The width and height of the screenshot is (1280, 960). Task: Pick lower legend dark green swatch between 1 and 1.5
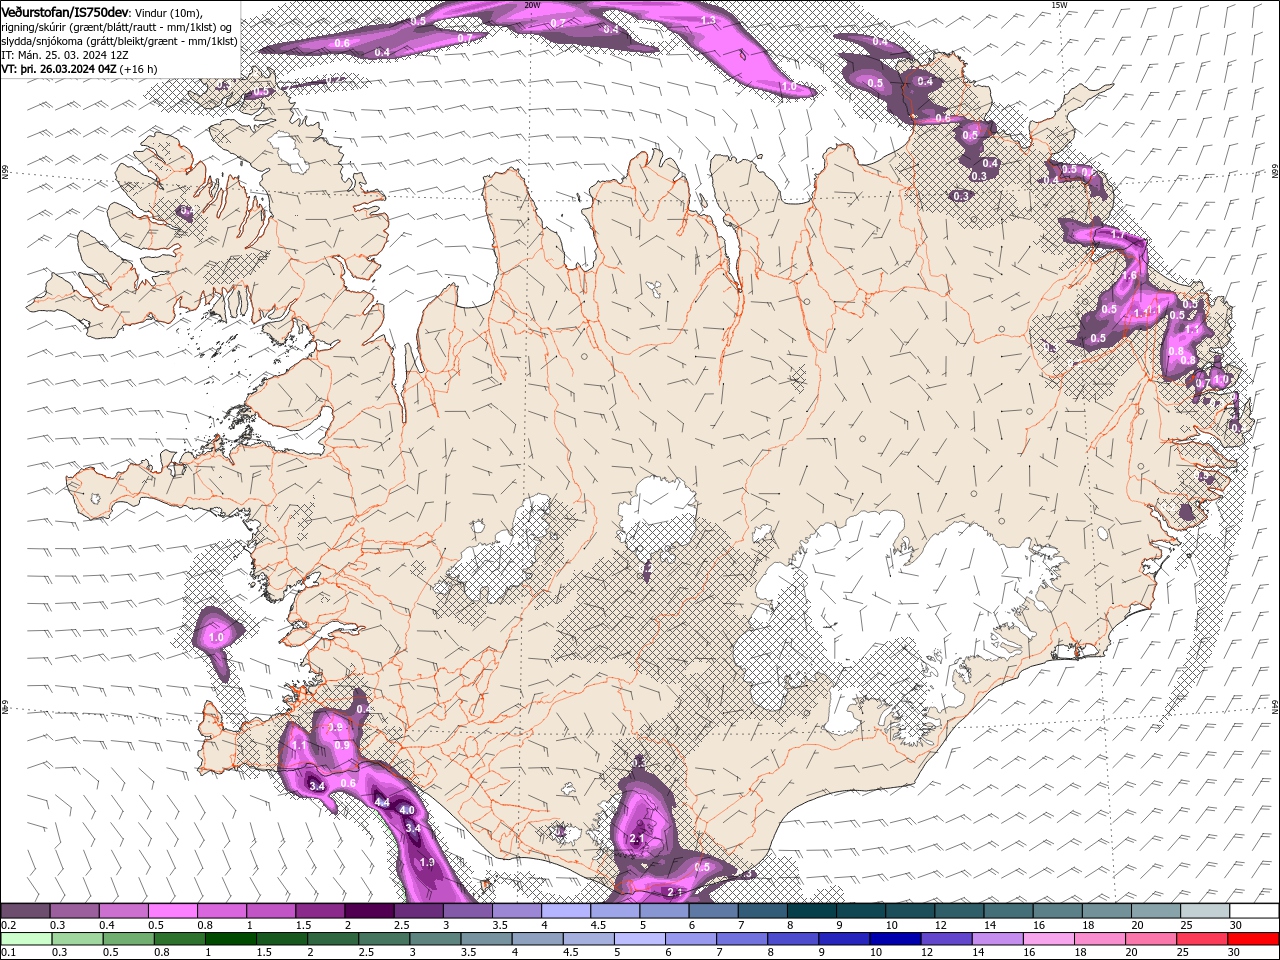(x=230, y=939)
